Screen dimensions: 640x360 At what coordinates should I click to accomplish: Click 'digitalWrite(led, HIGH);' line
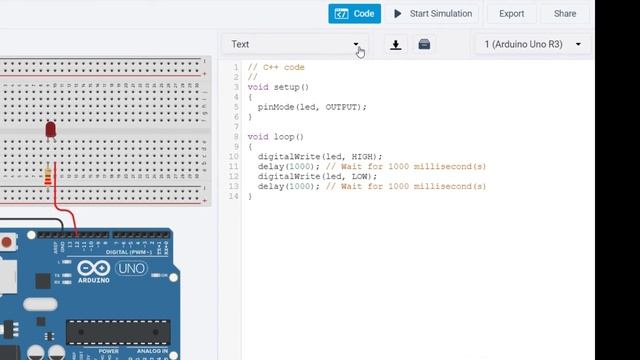pos(320,156)
